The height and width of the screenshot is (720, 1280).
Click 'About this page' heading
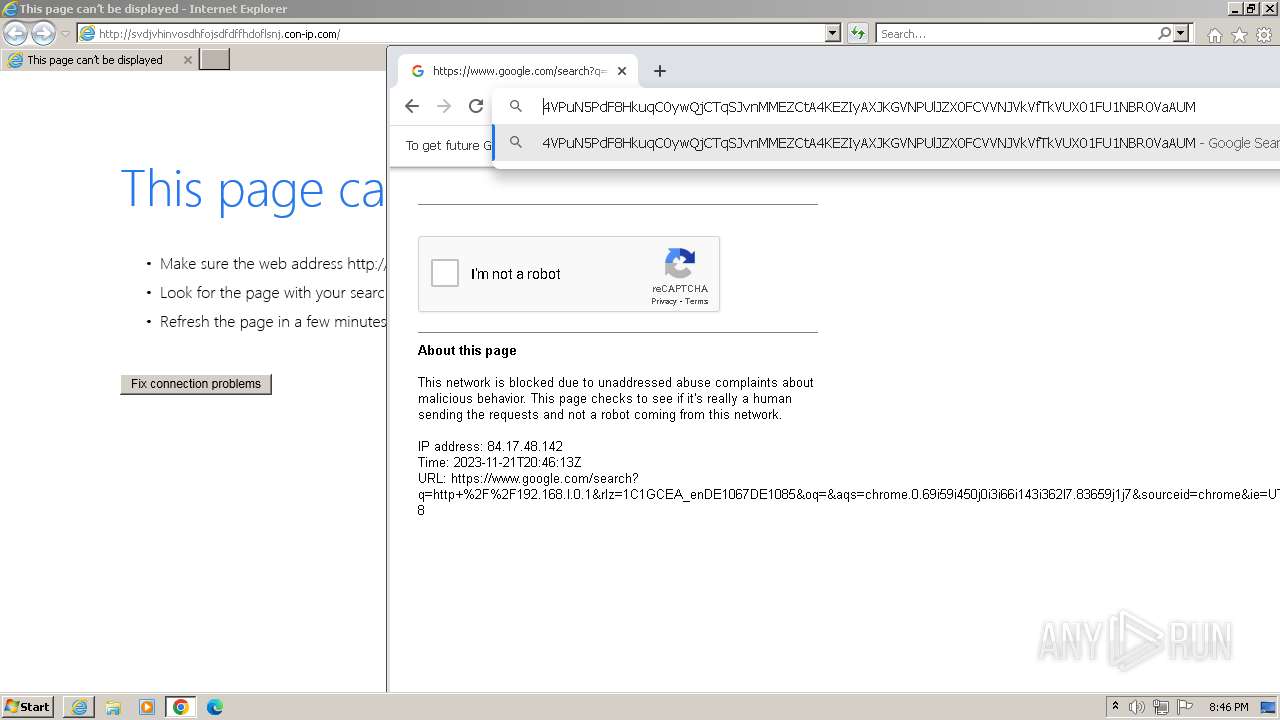tap(467, 351)
